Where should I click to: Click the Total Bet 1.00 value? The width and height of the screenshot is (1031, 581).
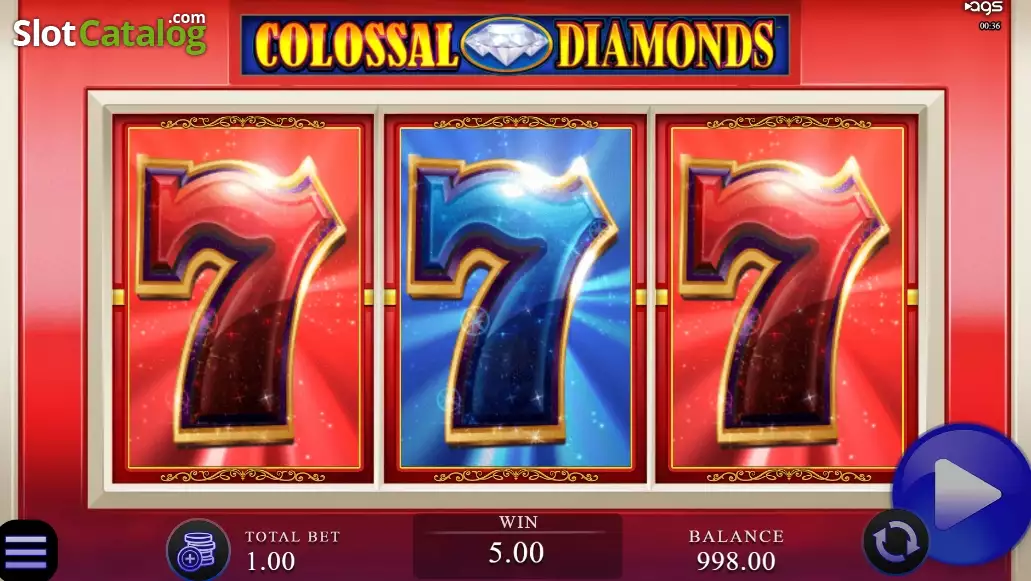270,561
